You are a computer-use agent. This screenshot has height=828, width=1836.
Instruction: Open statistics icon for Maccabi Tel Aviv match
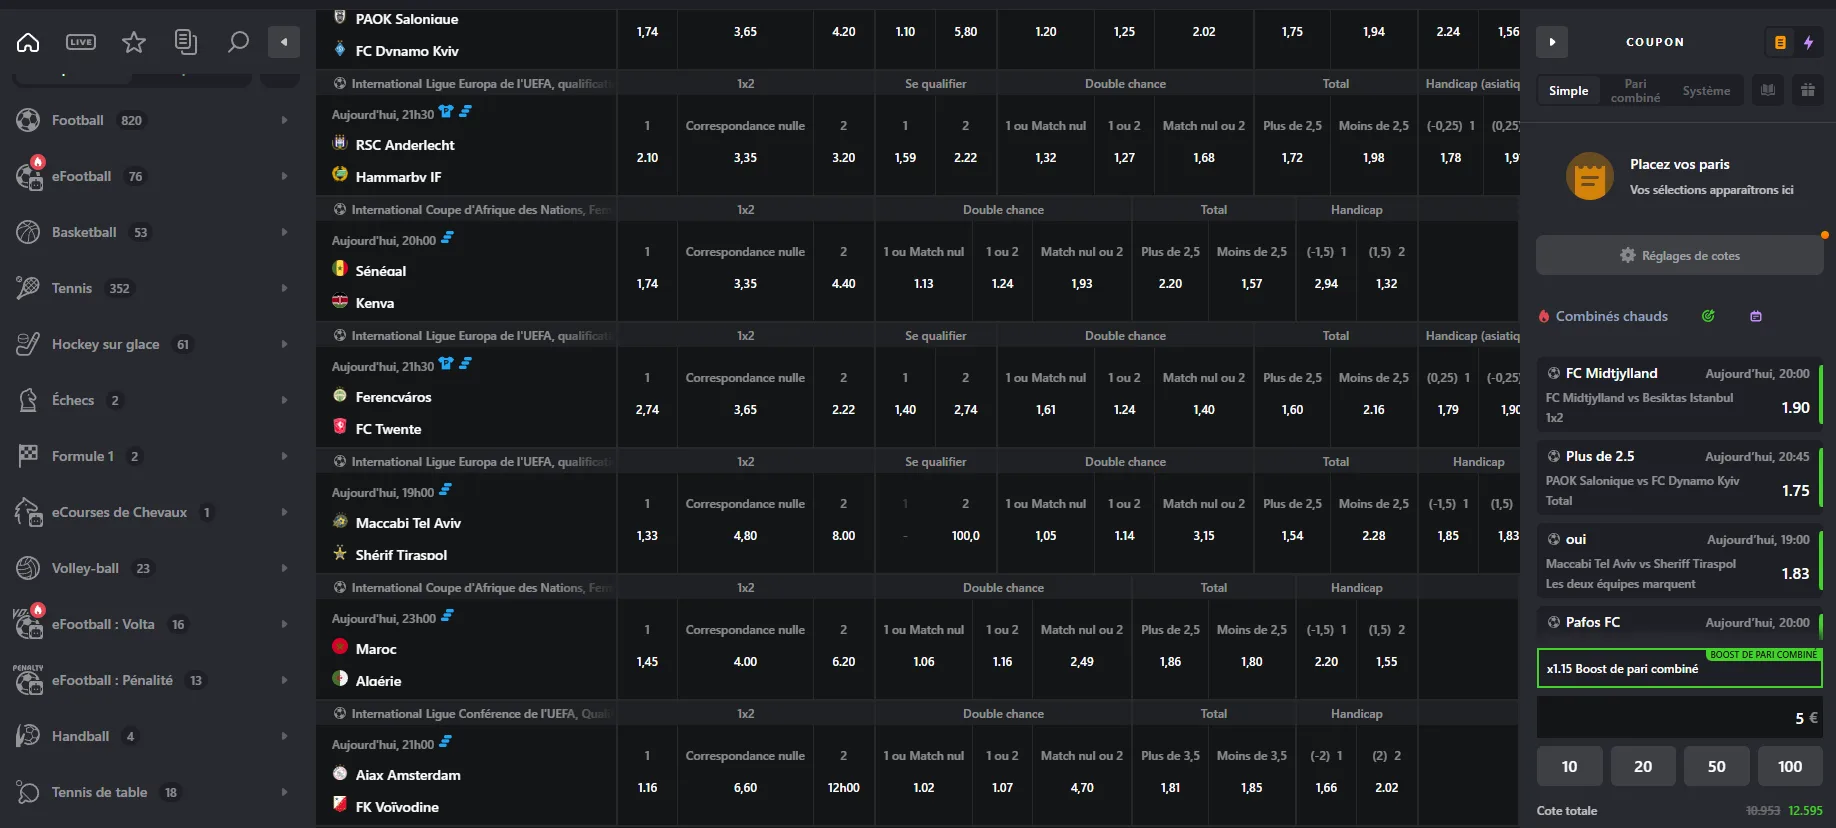coord(445,489)
